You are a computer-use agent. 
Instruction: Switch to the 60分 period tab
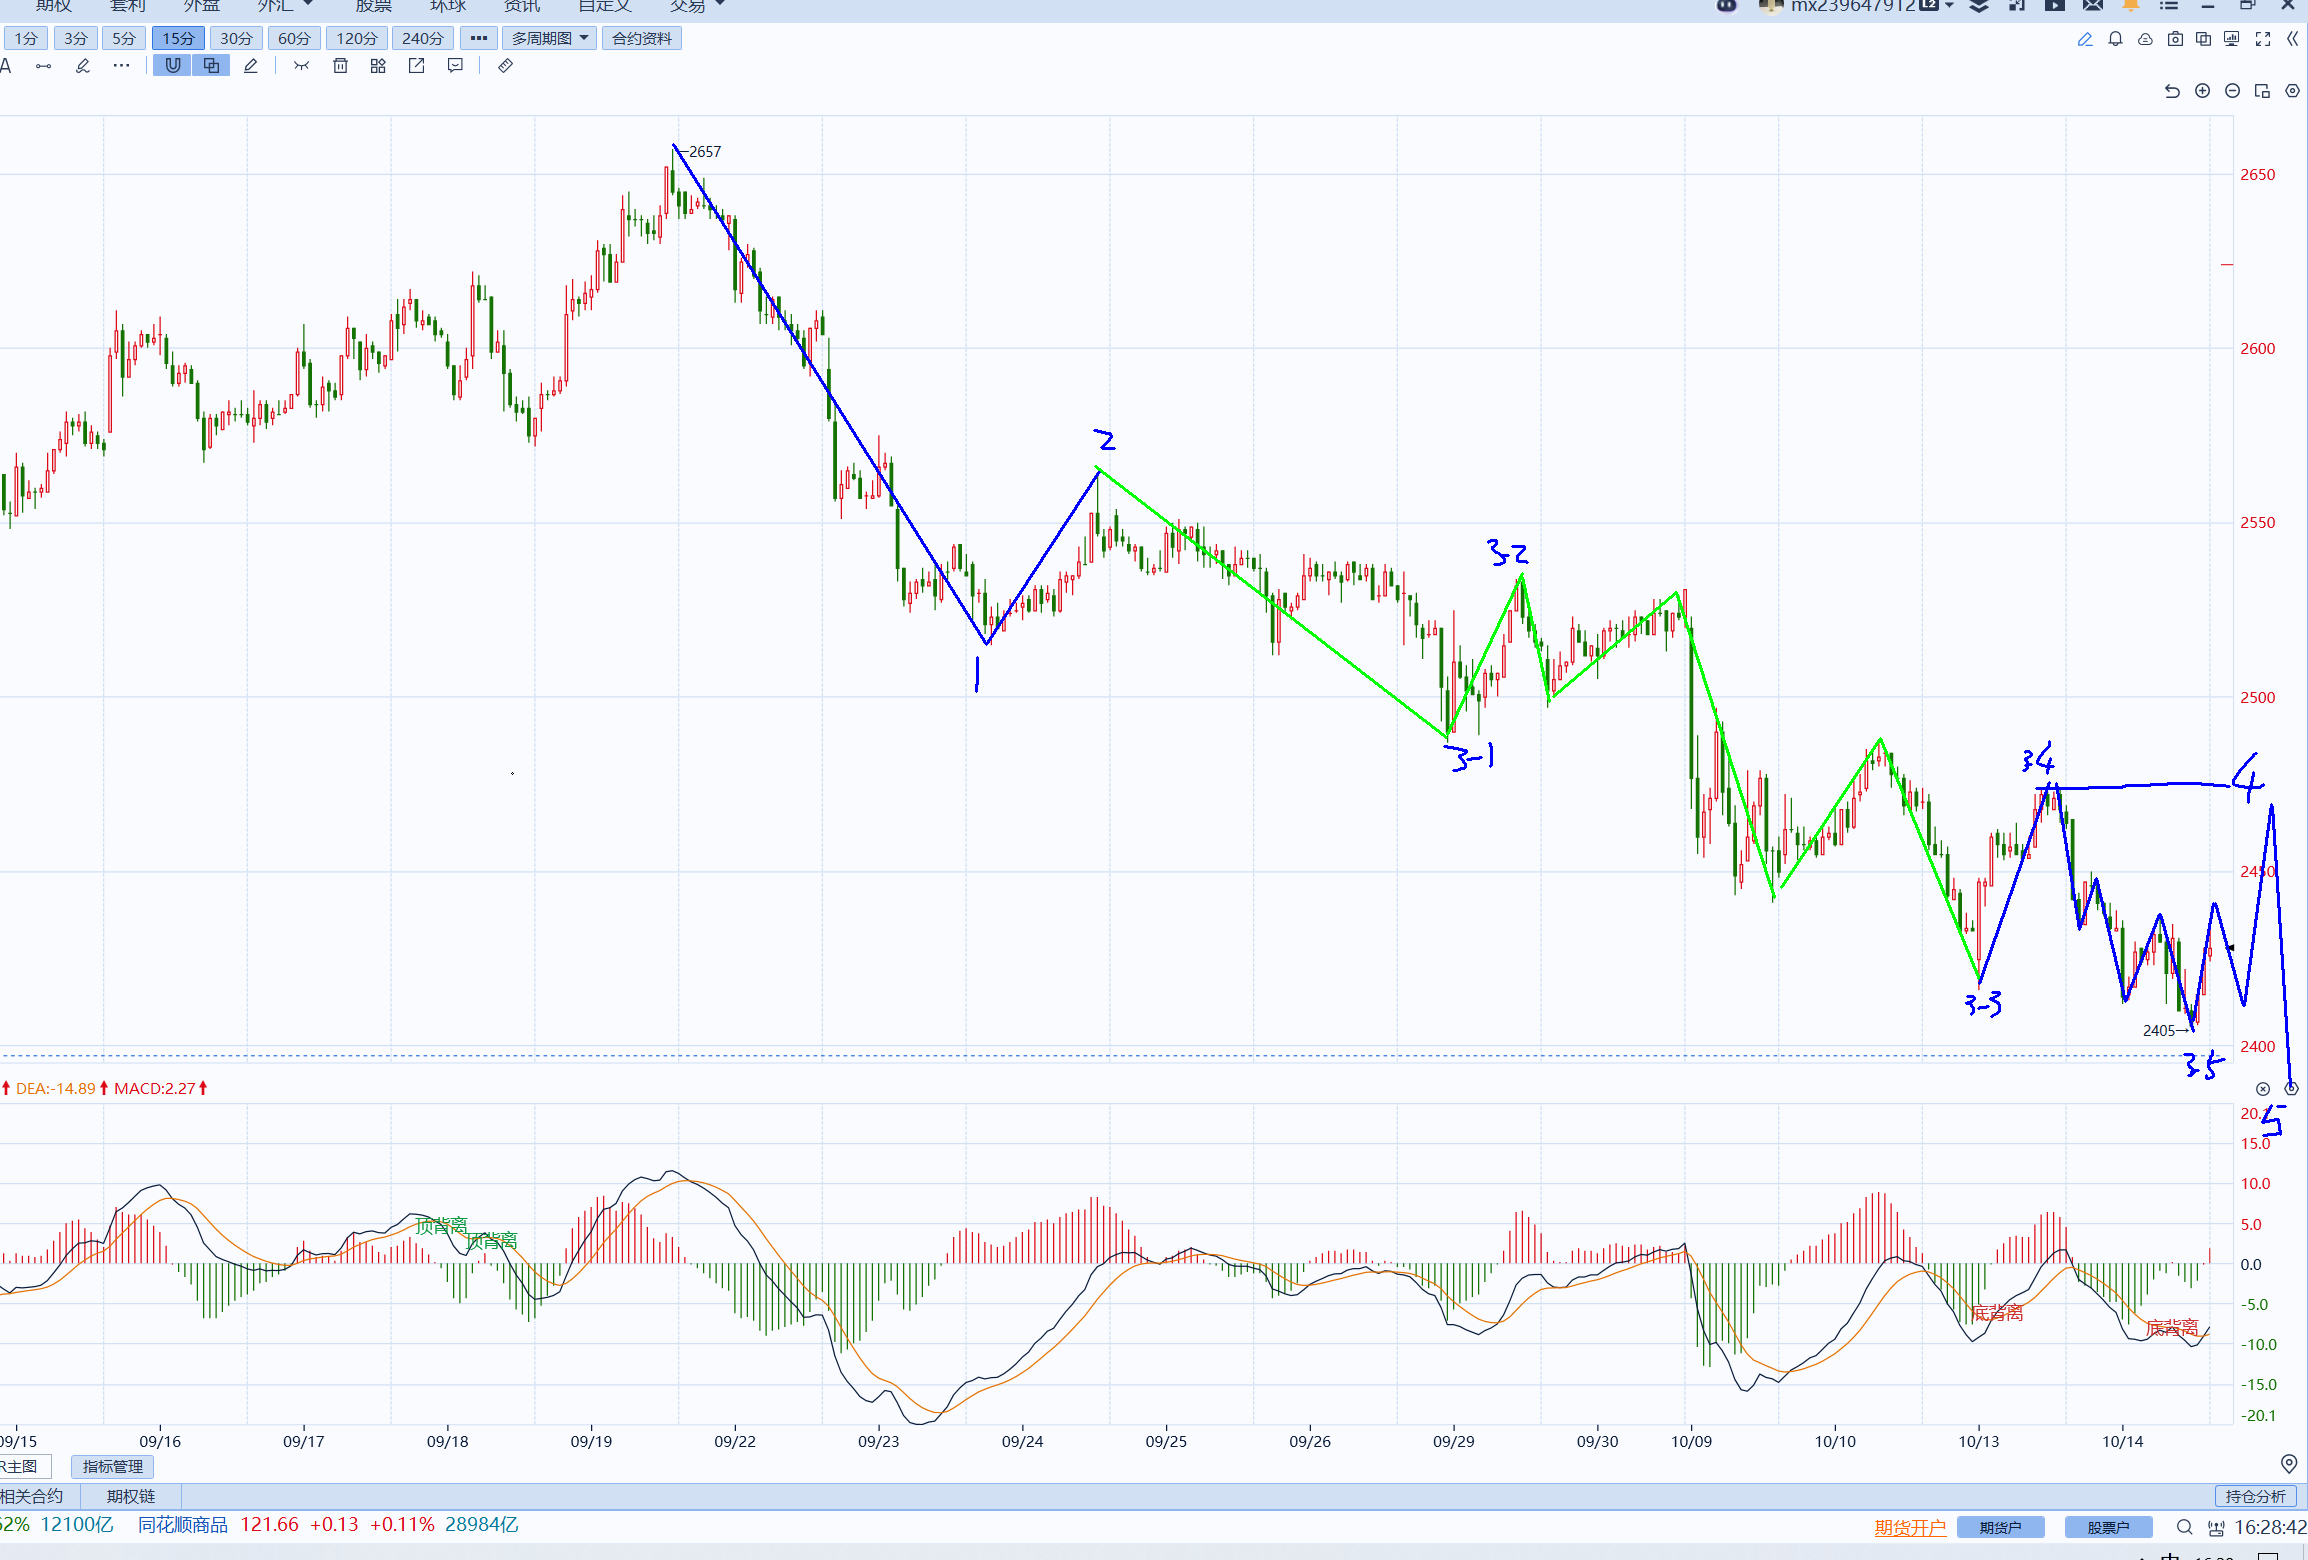tap(293, 38)
